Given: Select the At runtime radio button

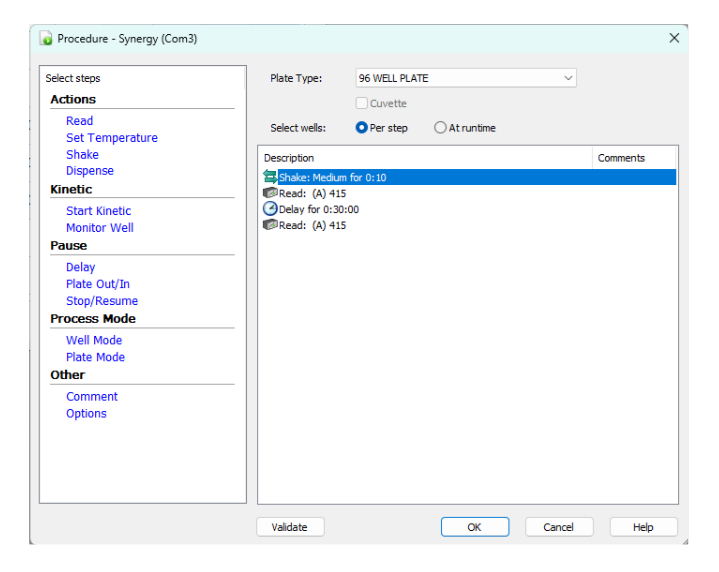Looking at the screenshot, I should 440,128.
